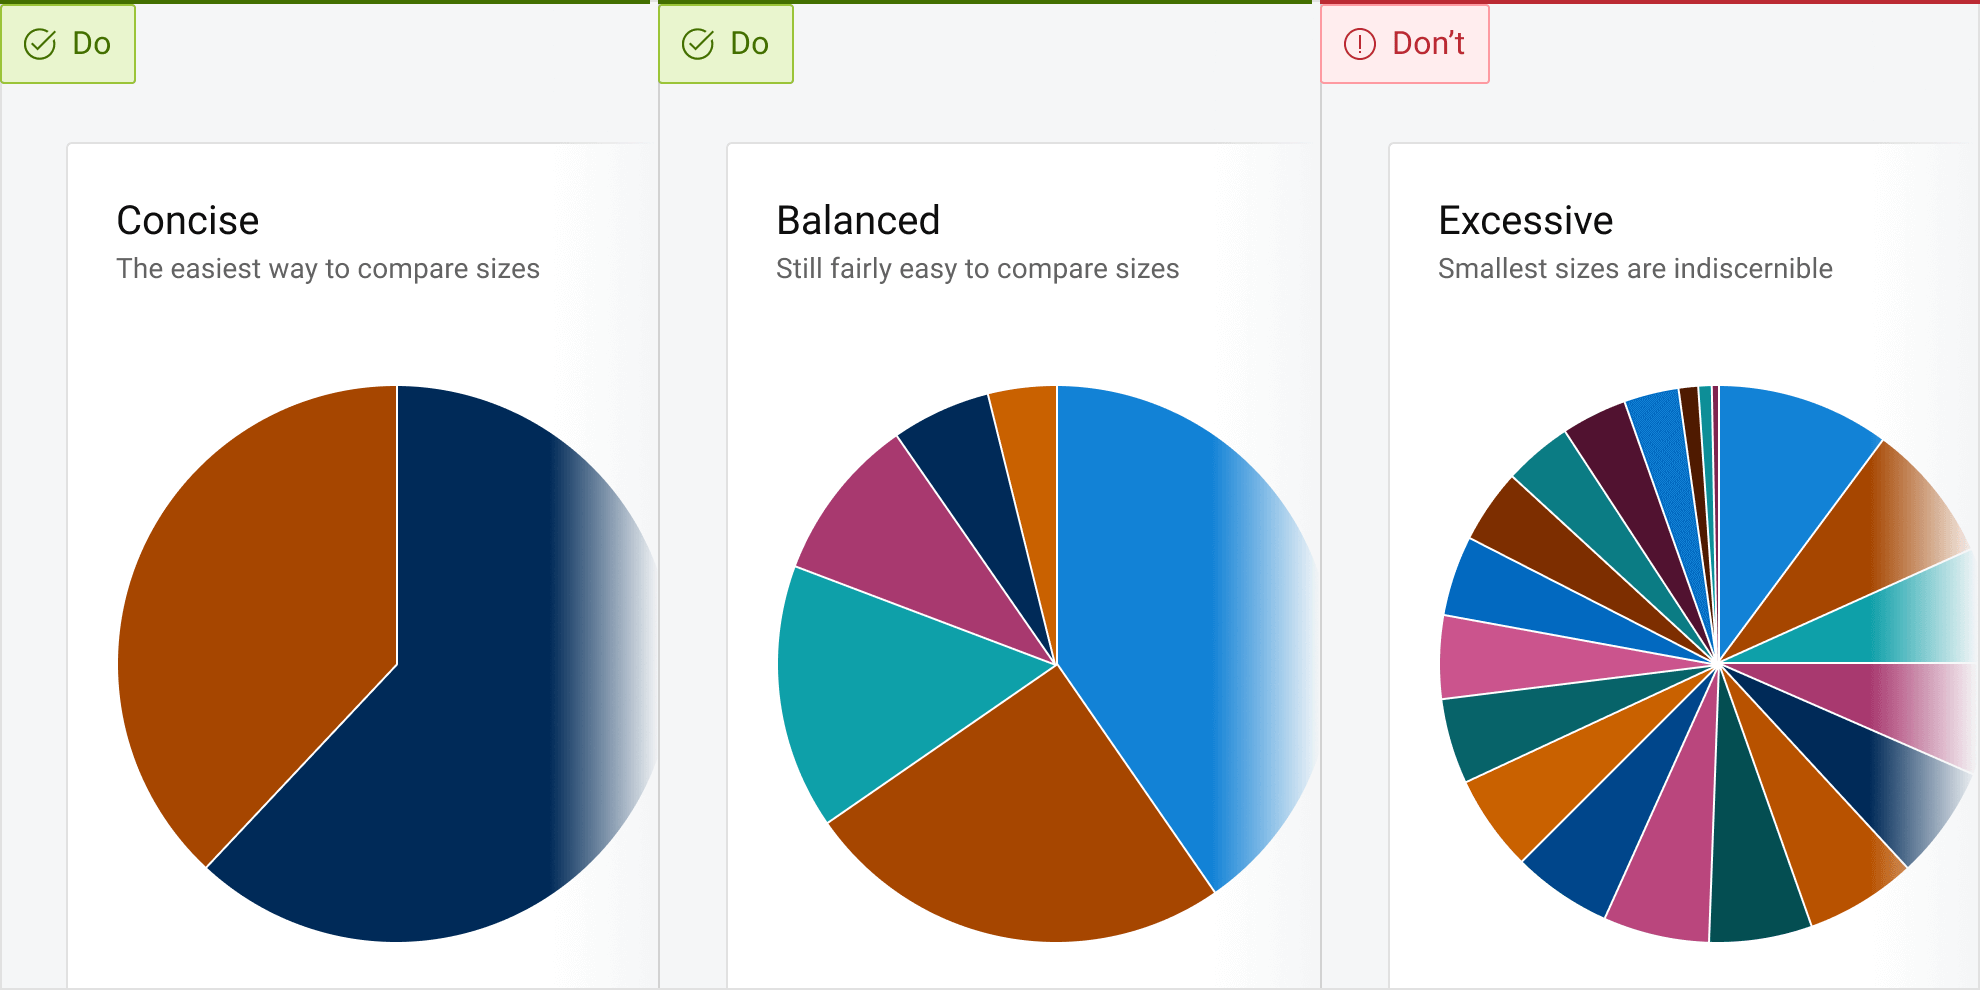Select the red Don't badge
The height and width of the screenshot is (990, 1980).
(x=1404, y=43)
